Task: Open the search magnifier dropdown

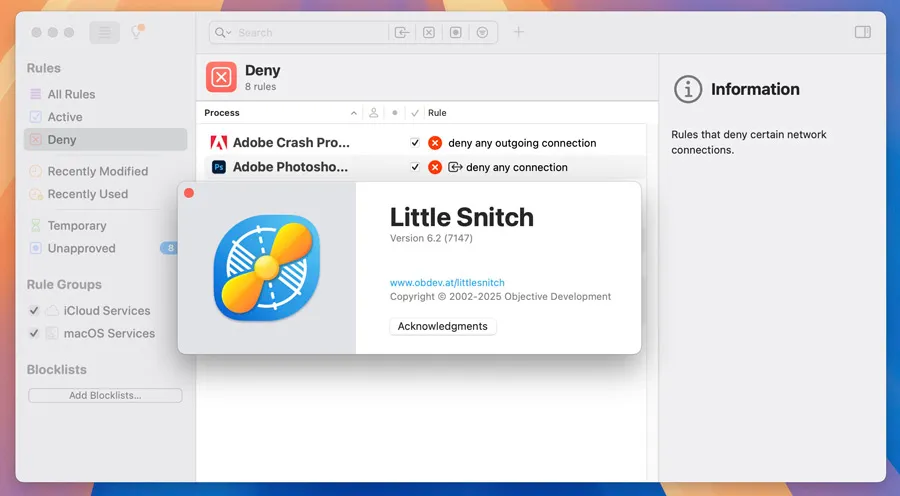Action: coord(222,33)
